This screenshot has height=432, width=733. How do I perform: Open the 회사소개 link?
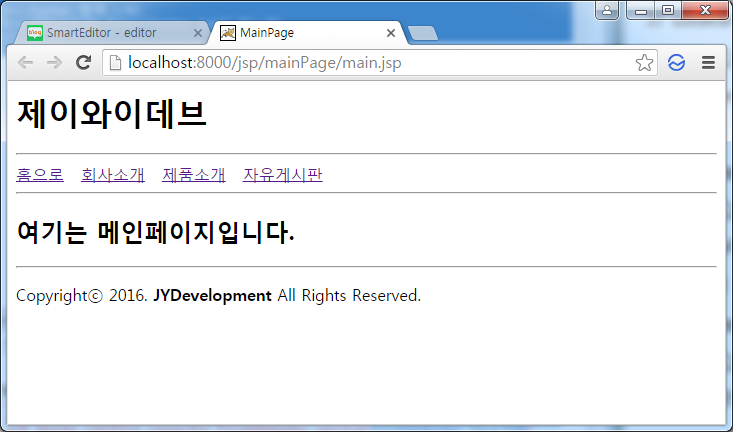(x=113, y=175)
